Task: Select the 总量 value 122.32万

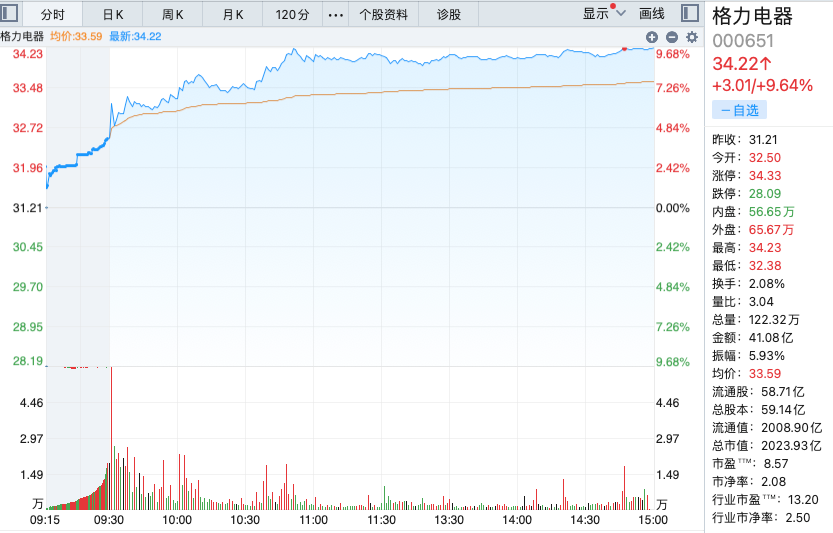Action: (774, 320)
